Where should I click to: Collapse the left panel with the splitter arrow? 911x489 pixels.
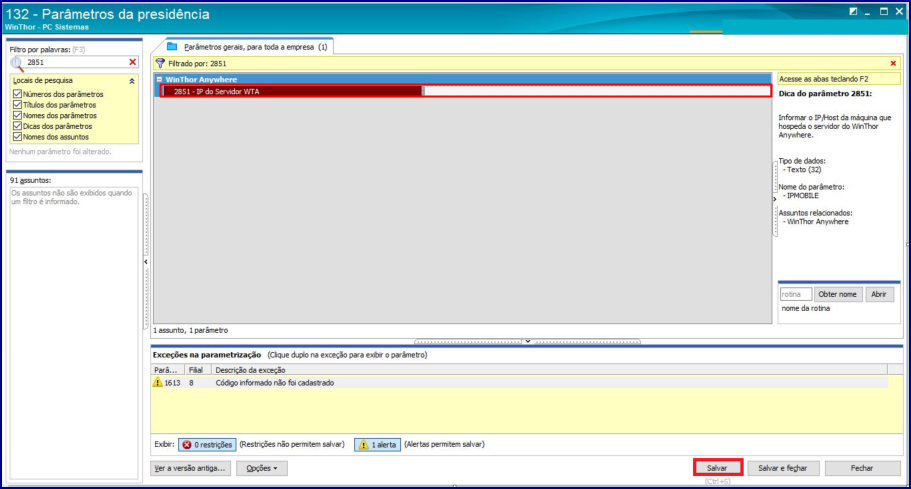click(x=146, y=262)
